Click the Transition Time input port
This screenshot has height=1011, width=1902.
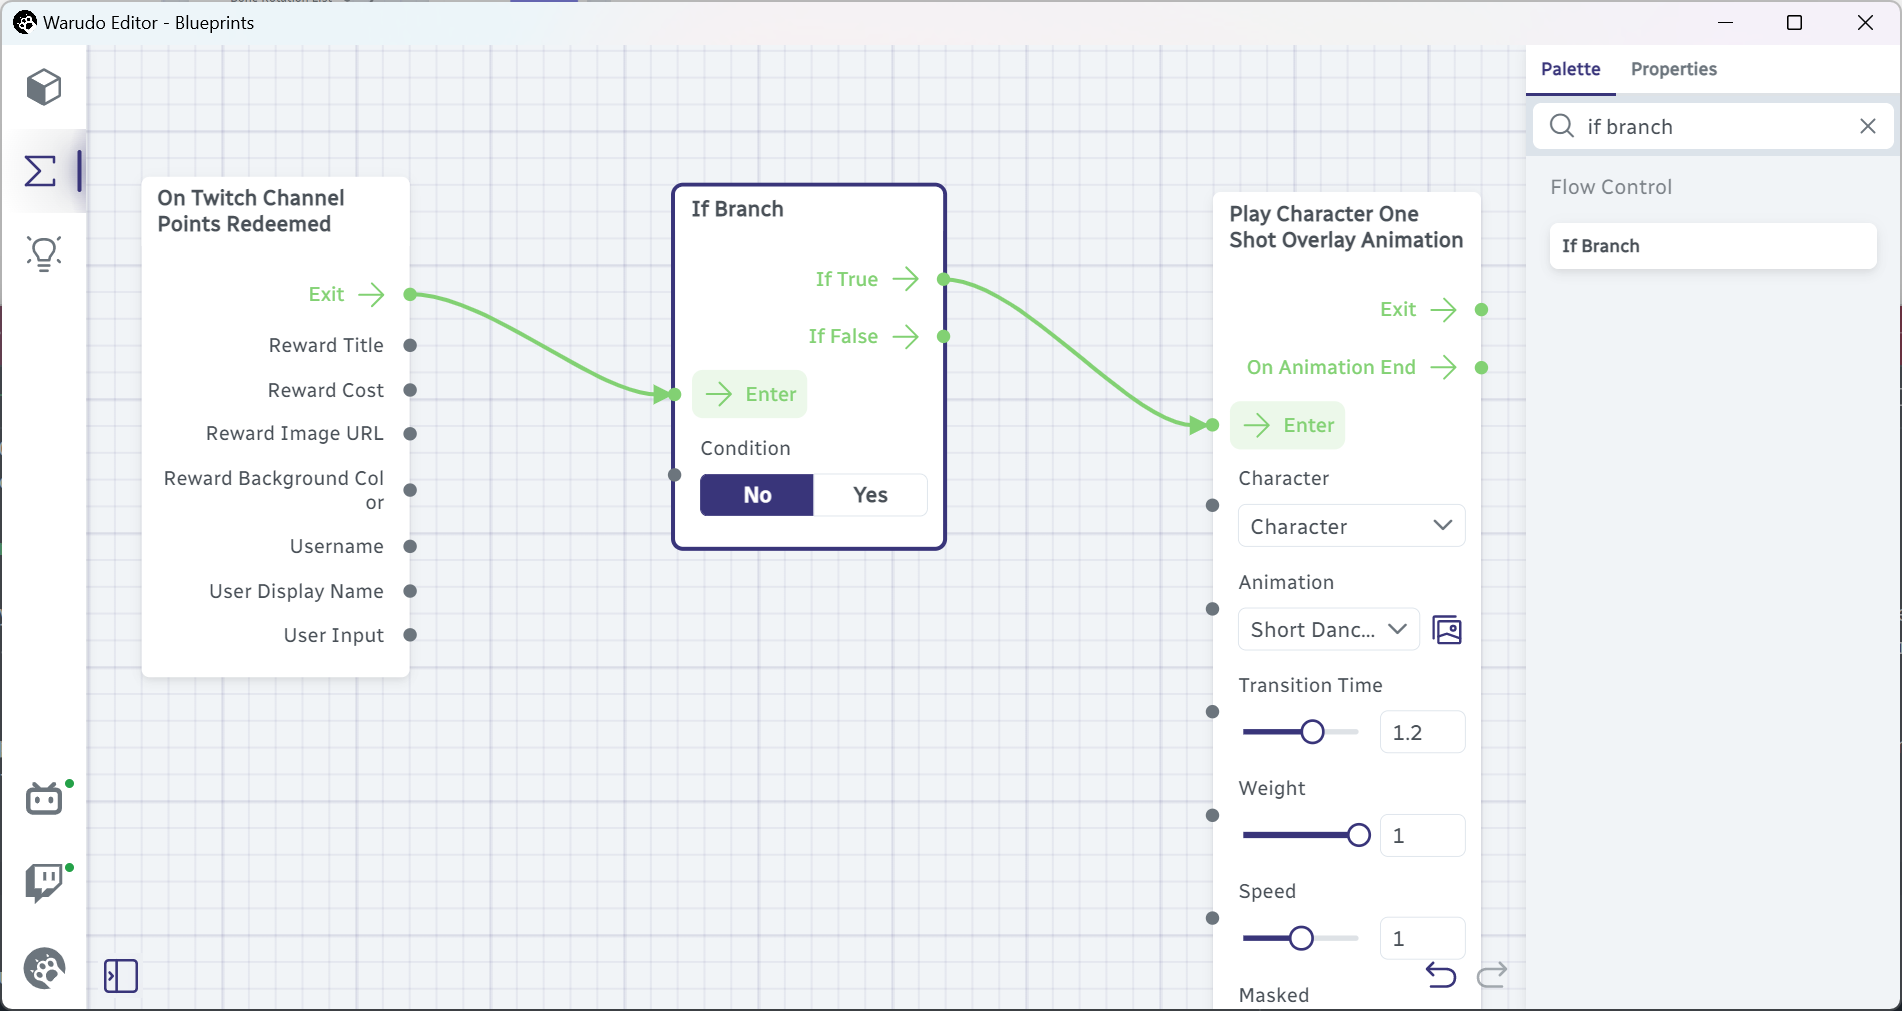tap(1212, 712)
